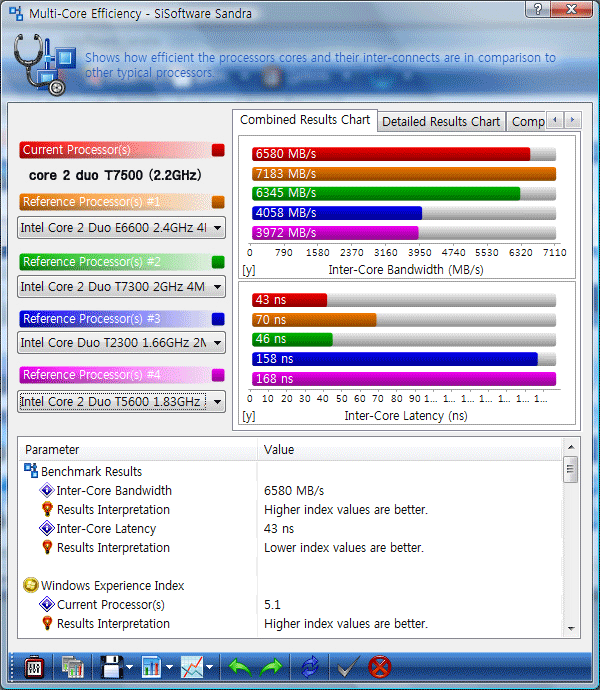Click the Value column header
This screenshot has width=600, height=690.
[x=409, y=450]
